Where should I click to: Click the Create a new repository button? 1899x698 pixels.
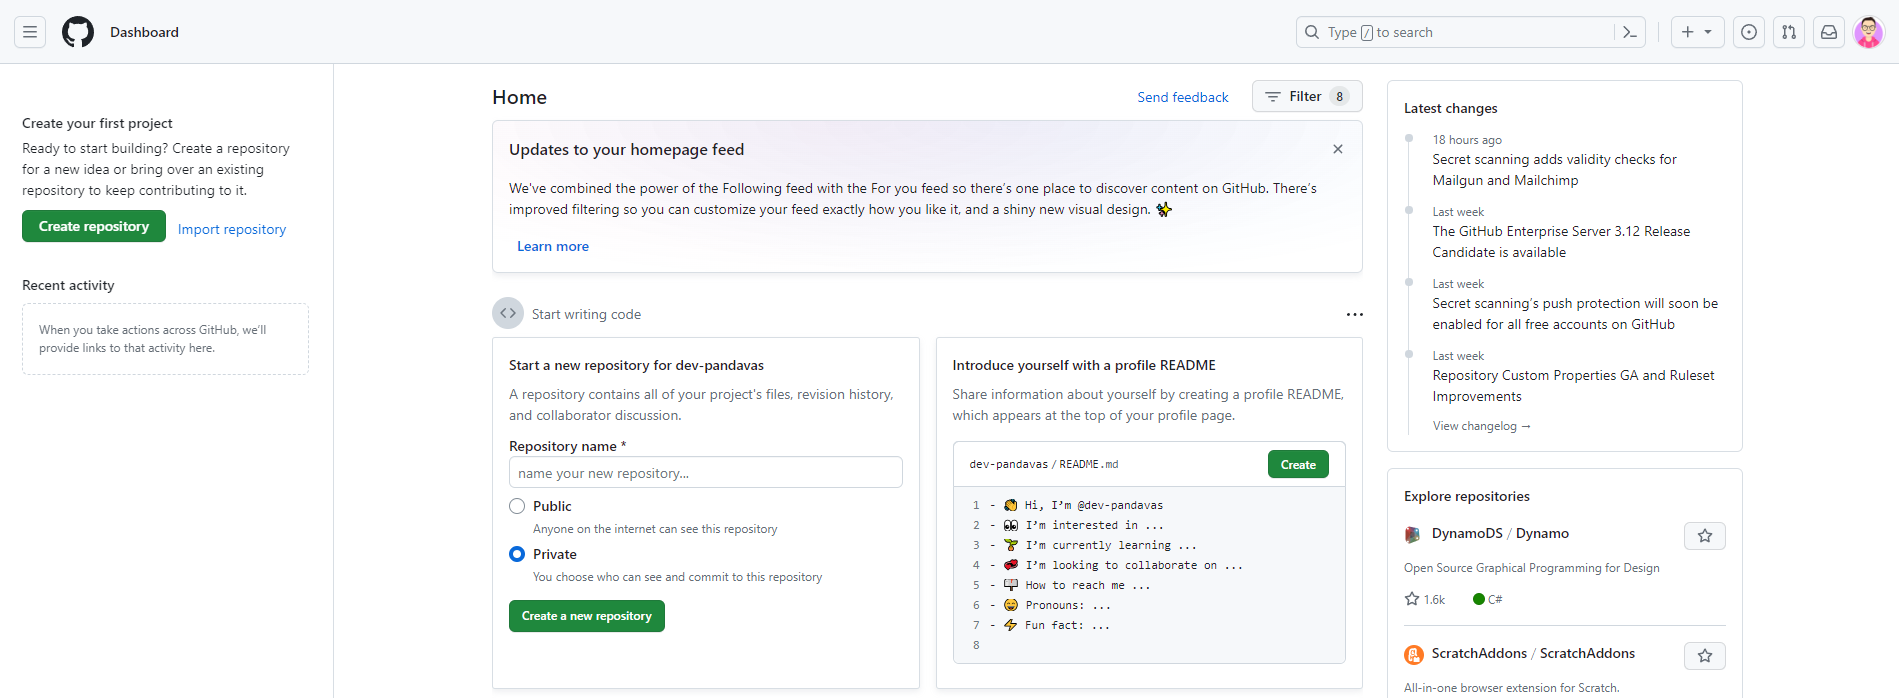point(587,616)
